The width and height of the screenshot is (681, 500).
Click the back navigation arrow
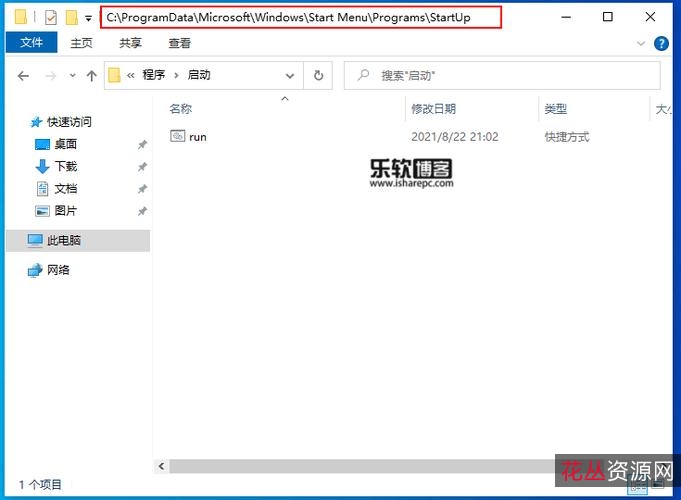click(x=23, y=76)
